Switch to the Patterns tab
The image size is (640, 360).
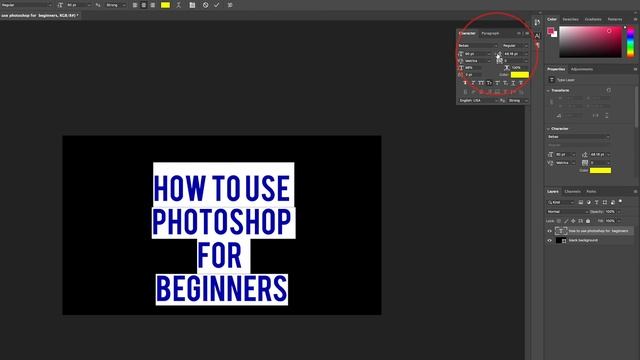(x=615, y=19)
